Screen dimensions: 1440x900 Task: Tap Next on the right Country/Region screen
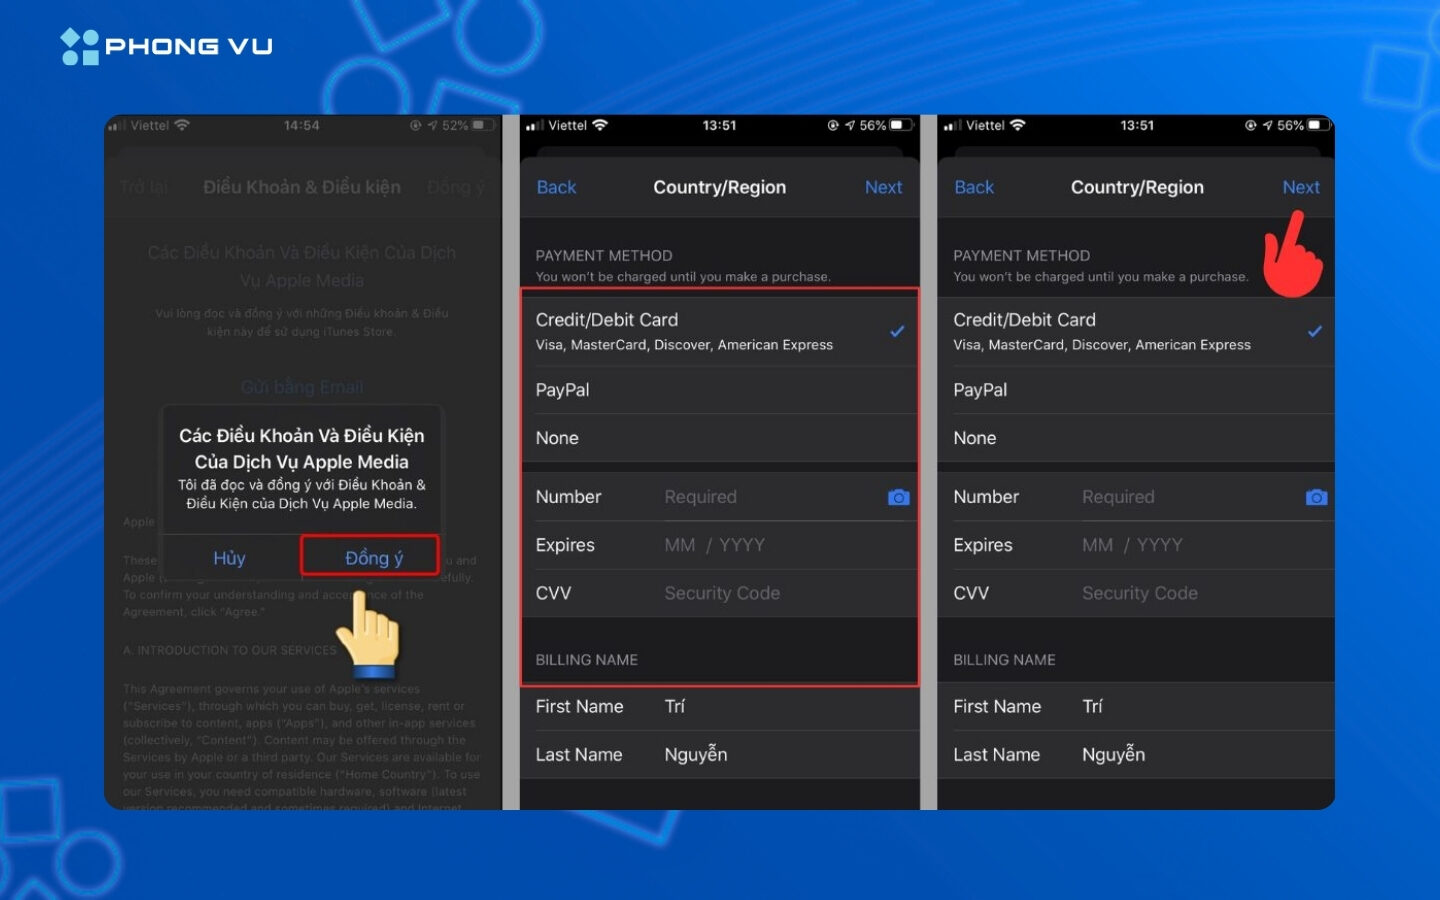click(1301, 187)
